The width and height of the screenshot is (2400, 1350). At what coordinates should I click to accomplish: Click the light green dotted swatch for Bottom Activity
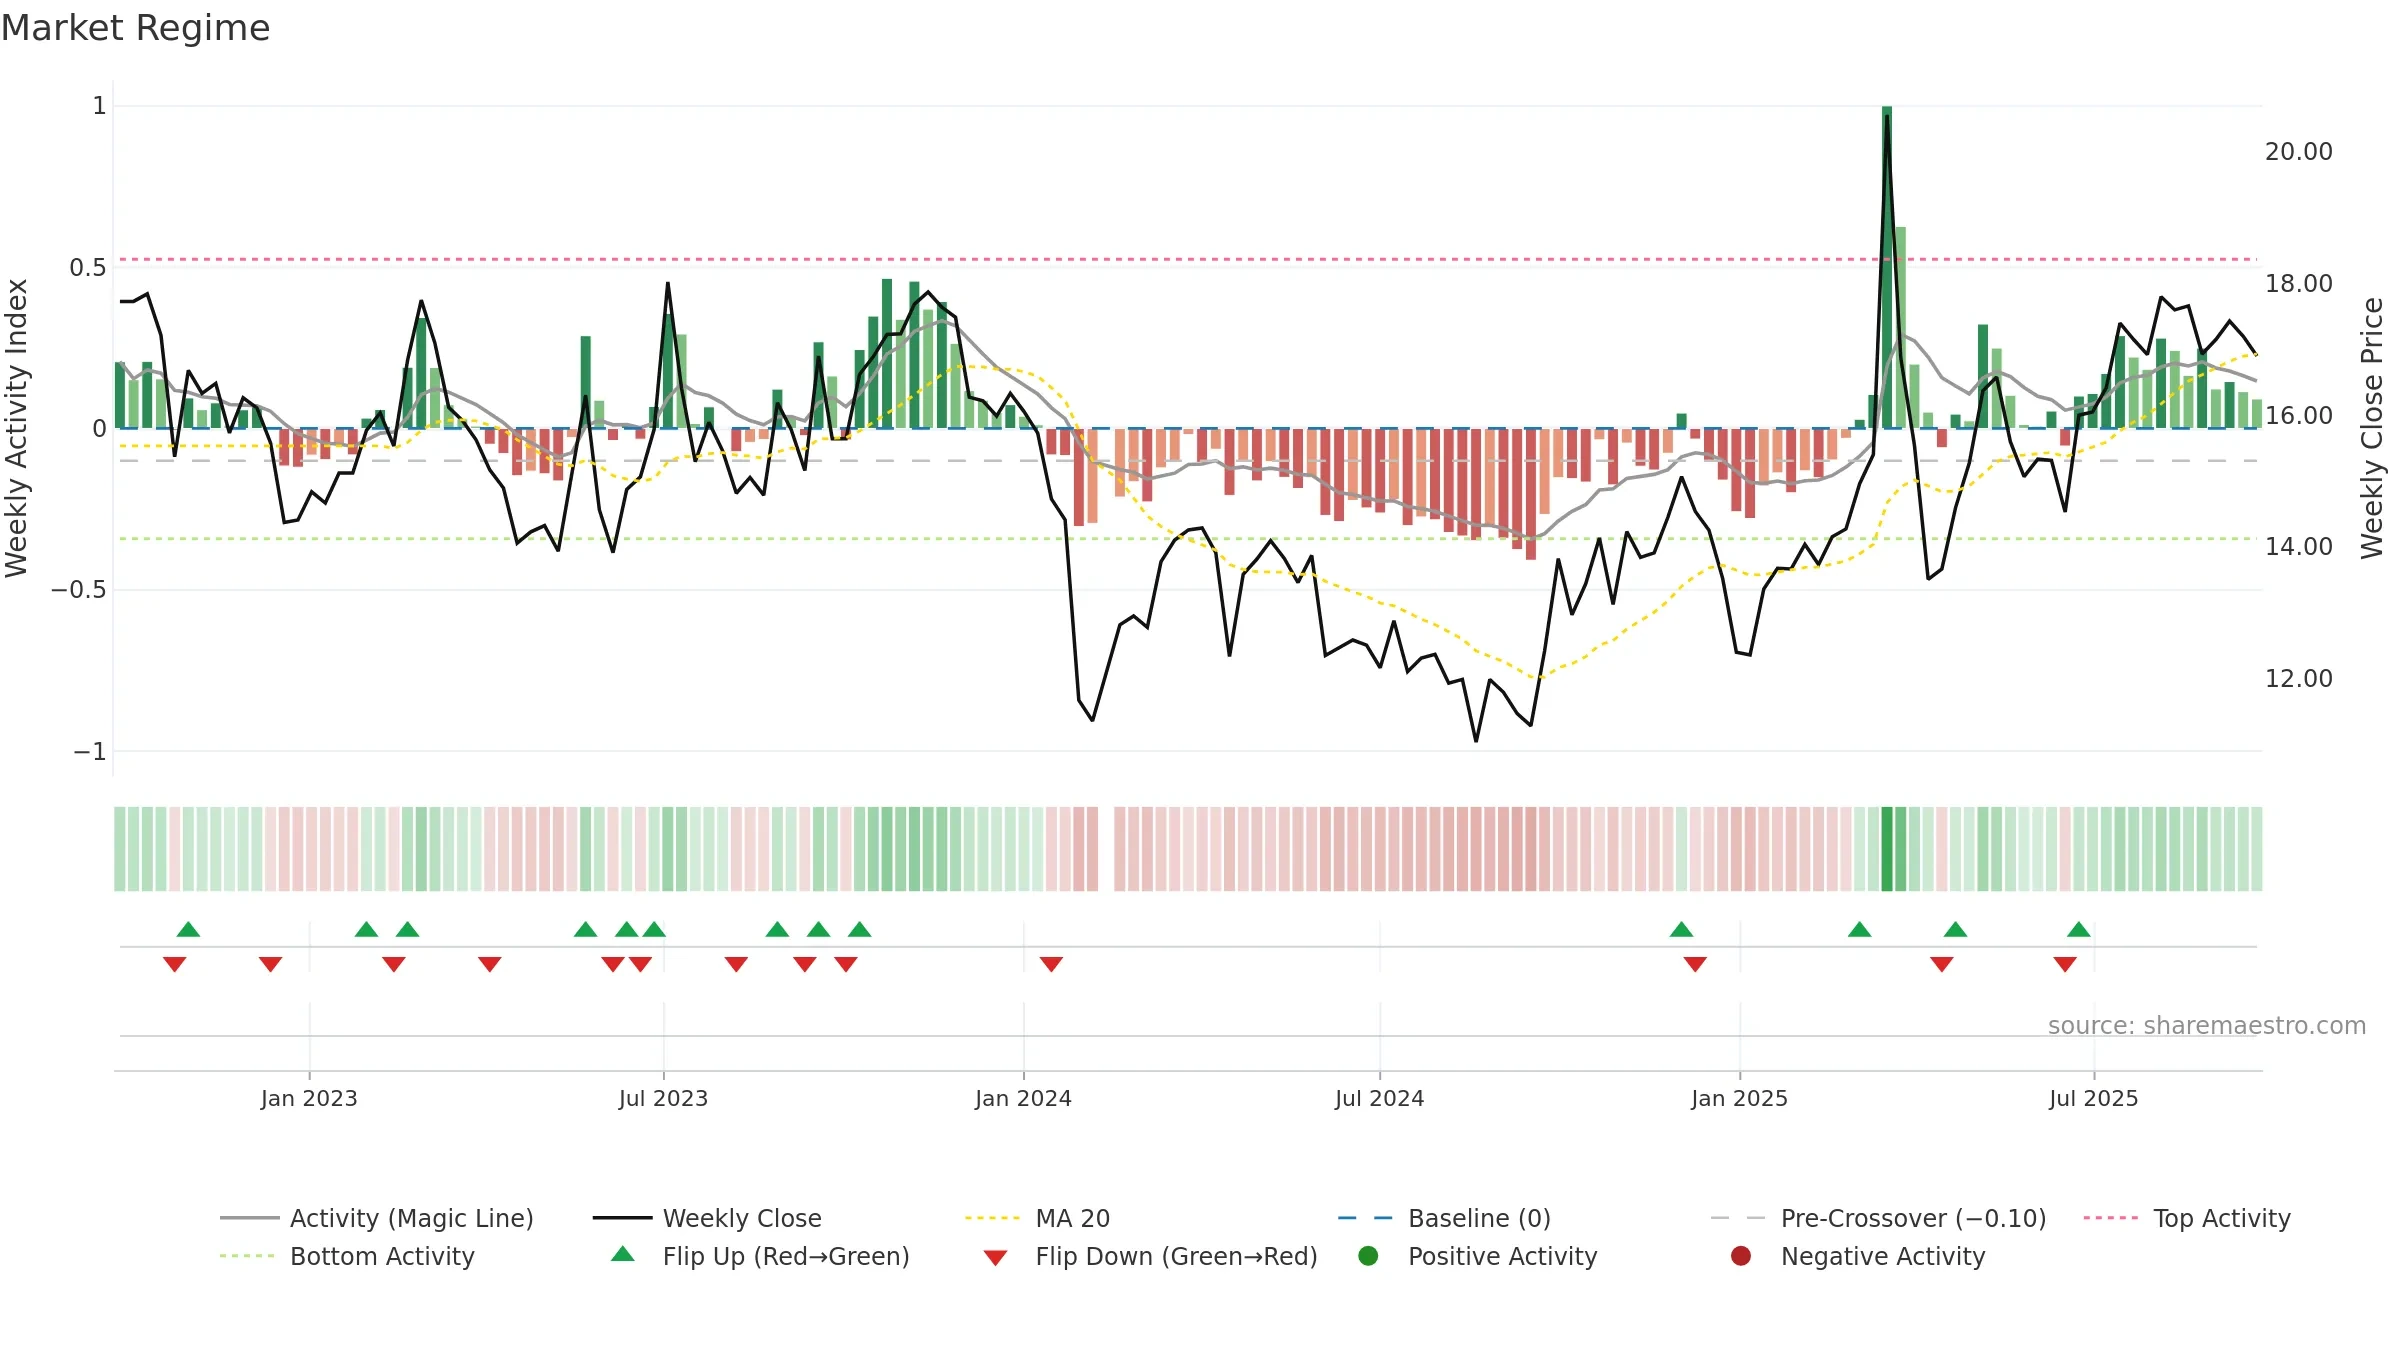coord(247,1256)
